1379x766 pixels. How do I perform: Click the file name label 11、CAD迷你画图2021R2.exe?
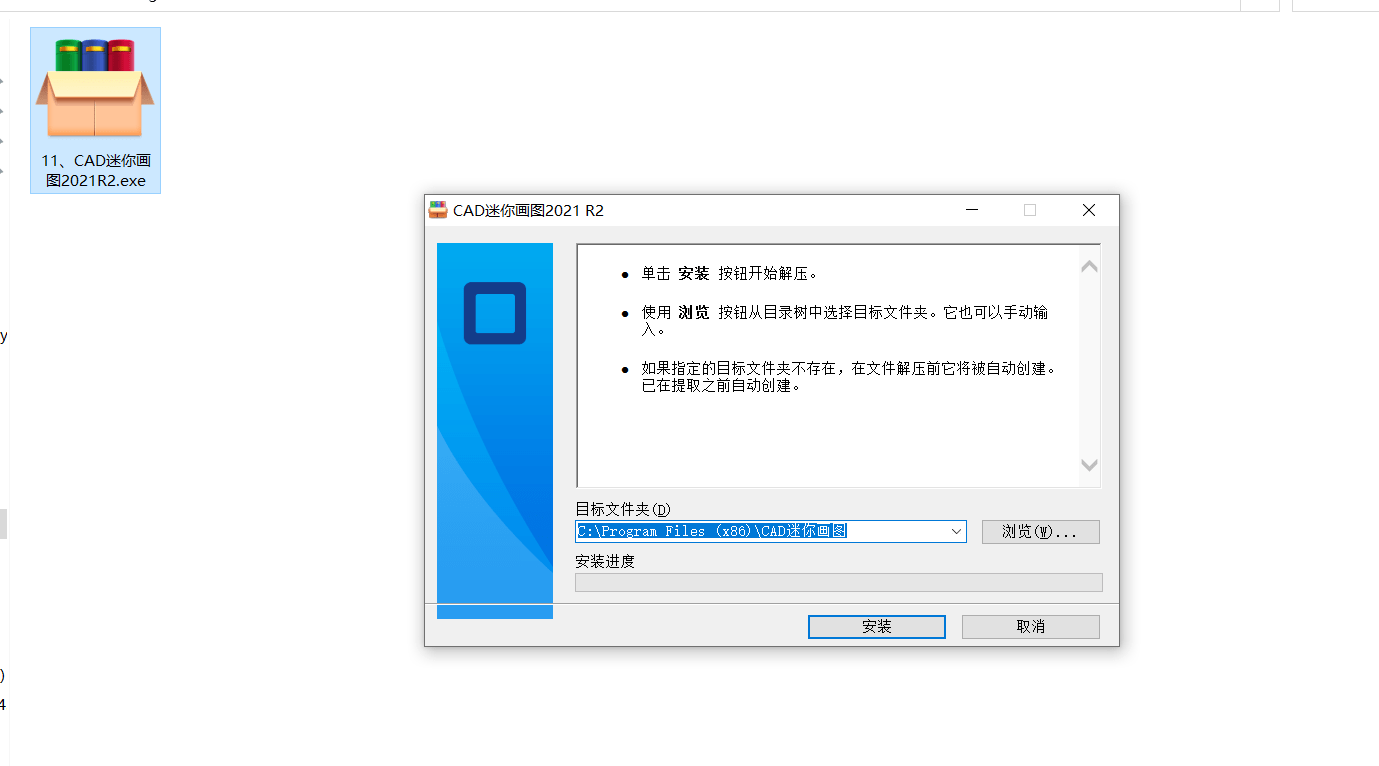(96, 171)
